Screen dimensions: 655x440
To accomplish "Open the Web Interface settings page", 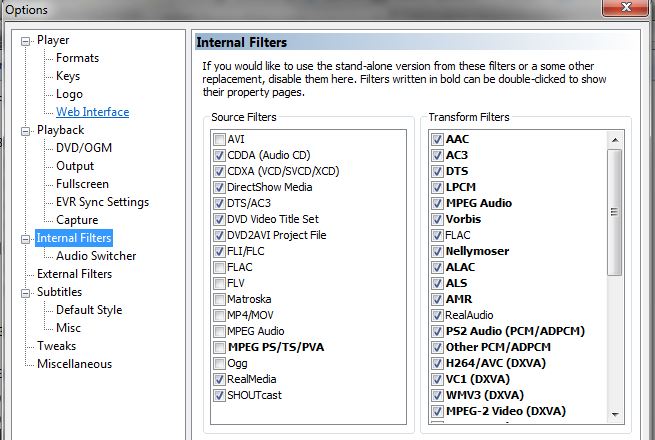I will coord(93,112).
